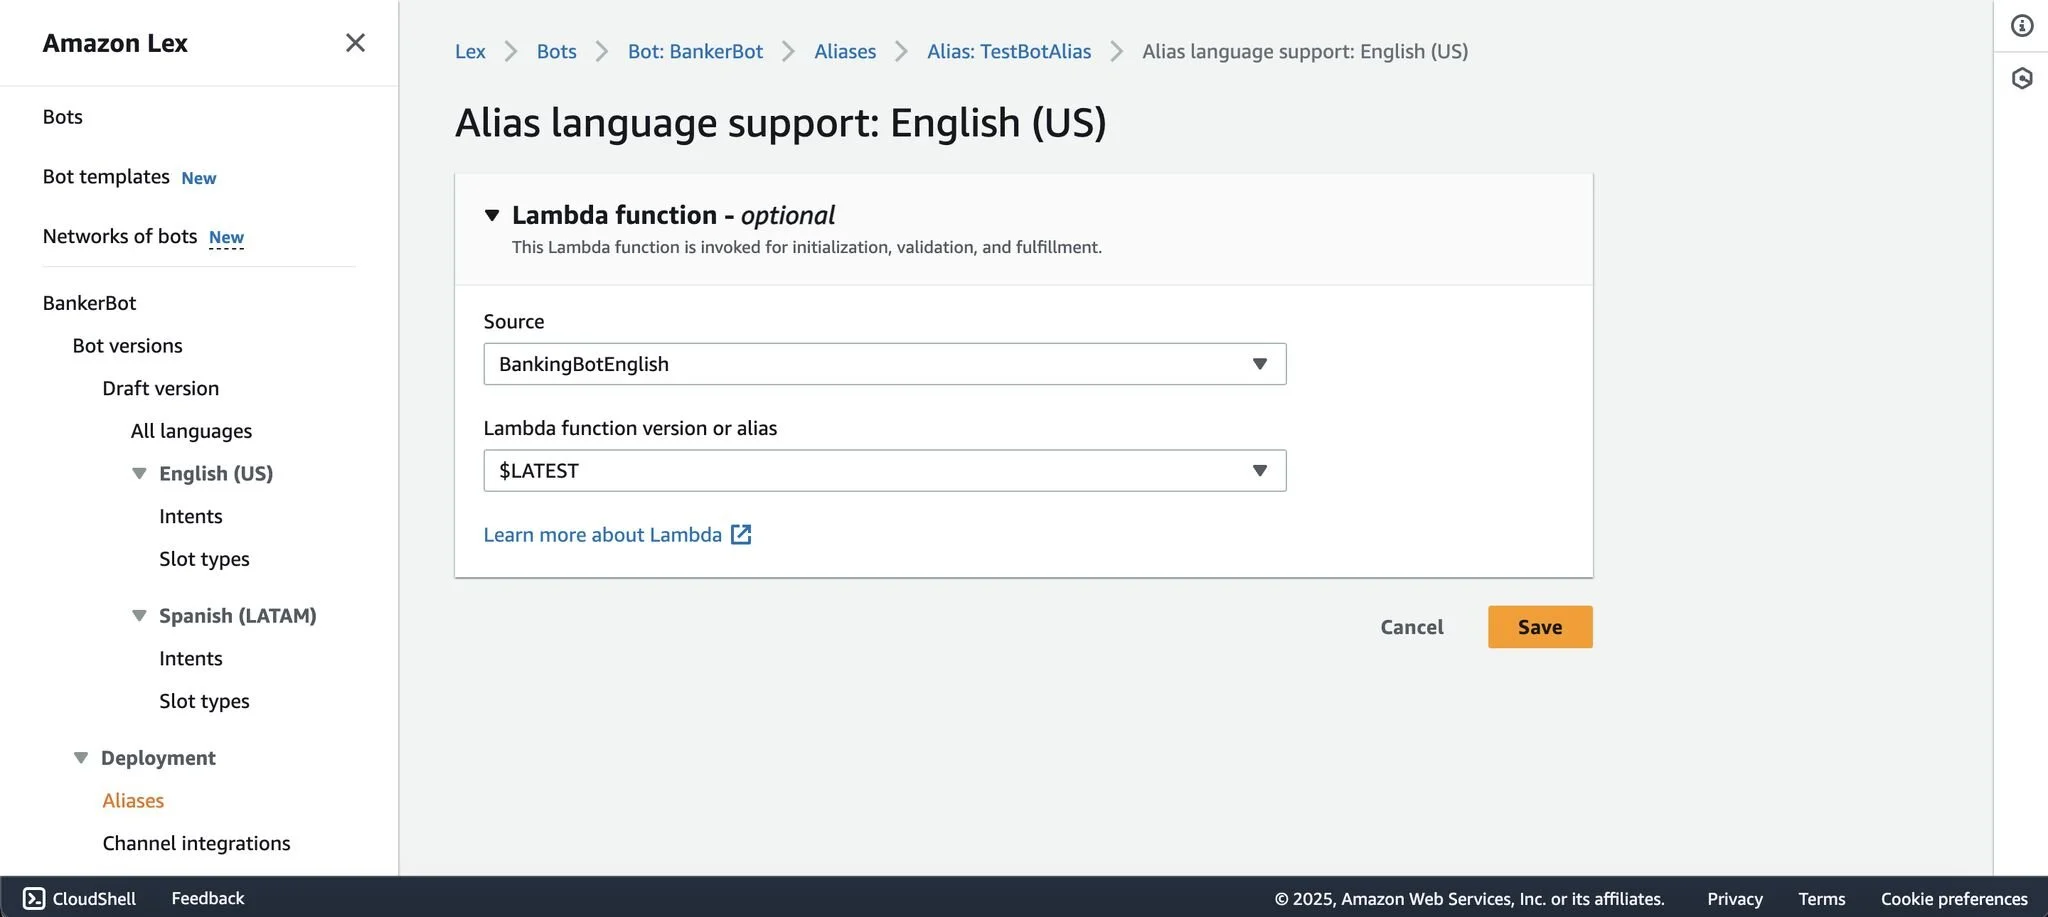Image resolution: width=2048 pixels, height=917 pixels.
Task: Save the alias language settings
Action: [1539, 627]
